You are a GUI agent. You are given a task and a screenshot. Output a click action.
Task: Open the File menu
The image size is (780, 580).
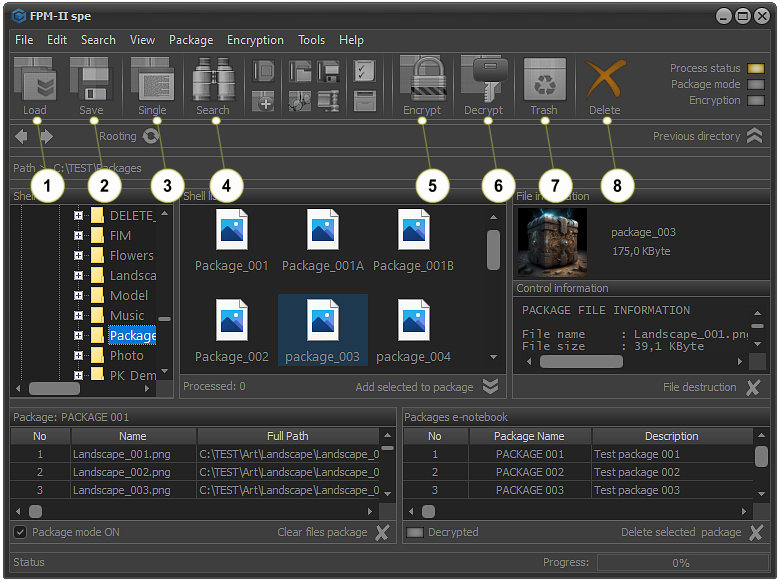(24, 40)
